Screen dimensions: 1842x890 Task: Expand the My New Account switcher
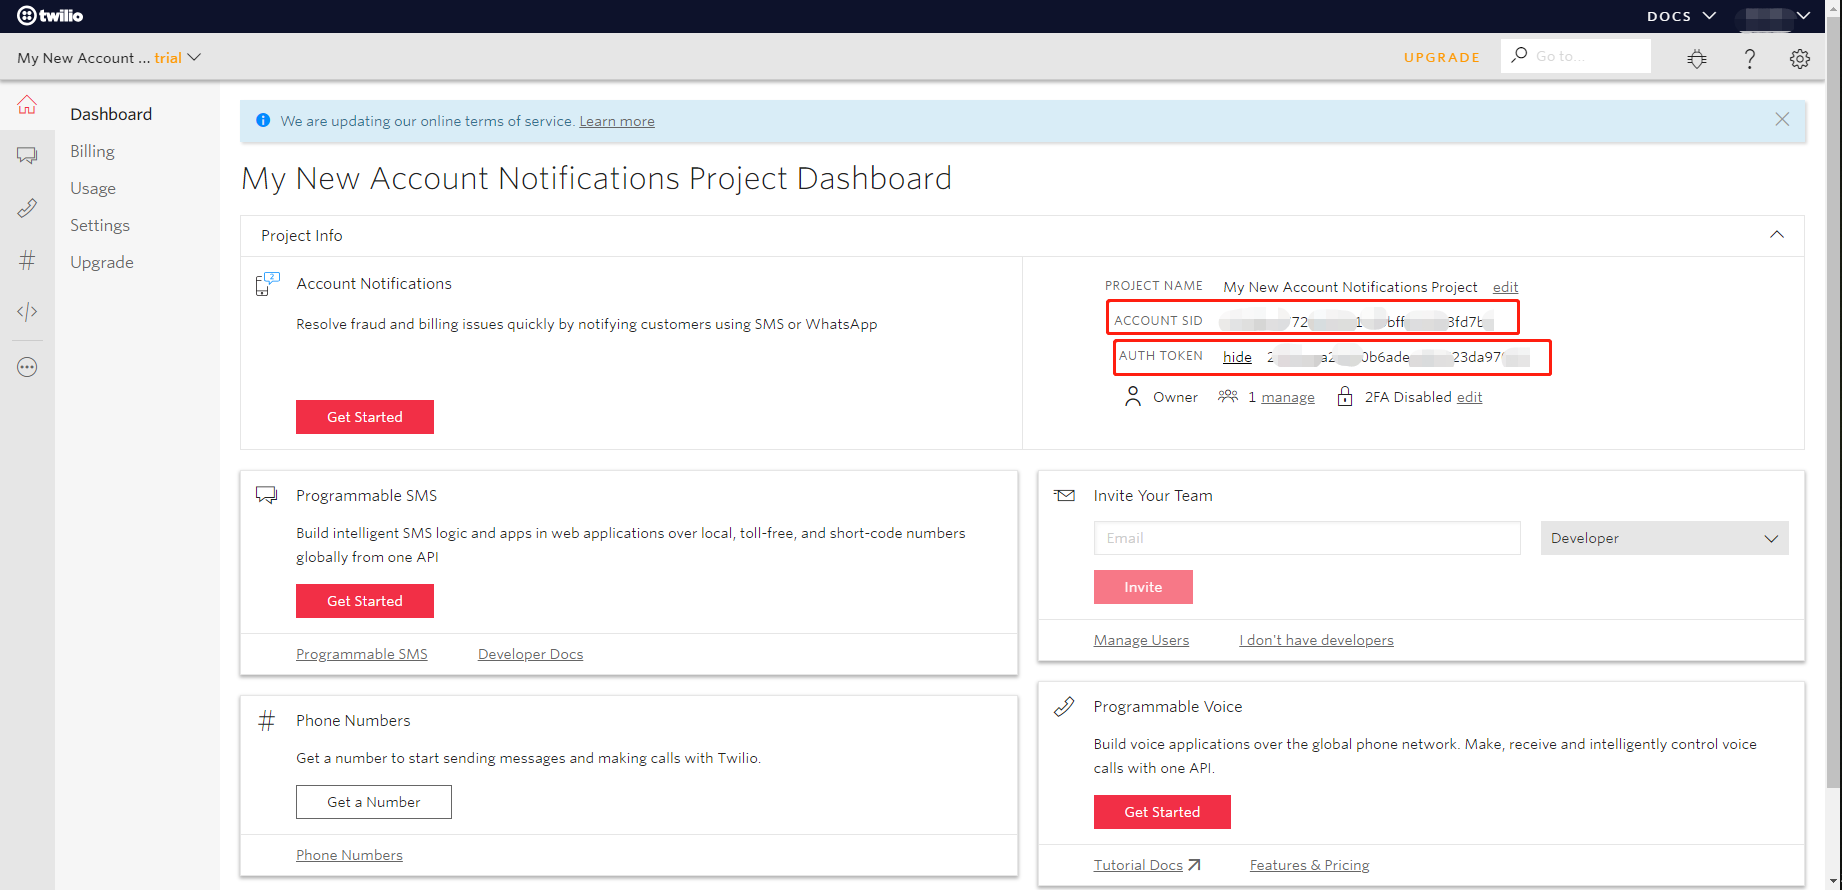(x=109, y=58)
